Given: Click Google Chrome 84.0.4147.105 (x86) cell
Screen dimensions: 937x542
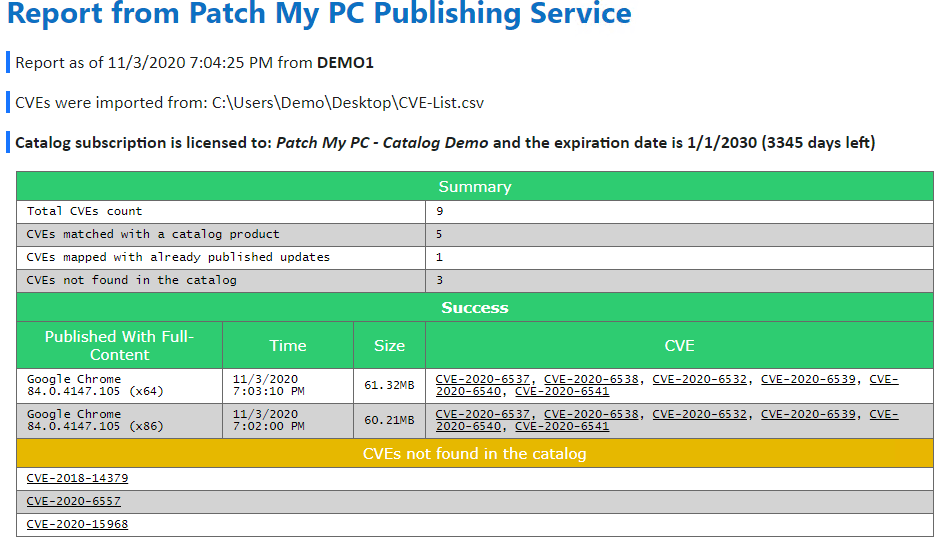Looking at the screenshot, I should point(120,420).
